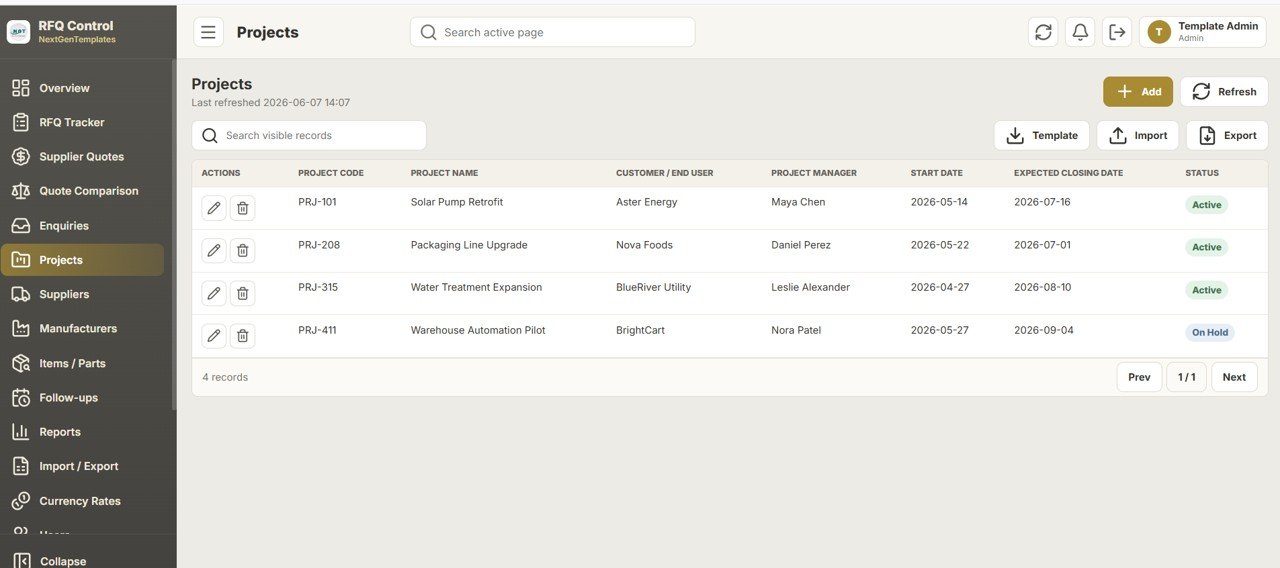The height and width of the screenshot is (568, 1280).
Task: Click the Expected Closing Date header
Action: coord(1068,173)
